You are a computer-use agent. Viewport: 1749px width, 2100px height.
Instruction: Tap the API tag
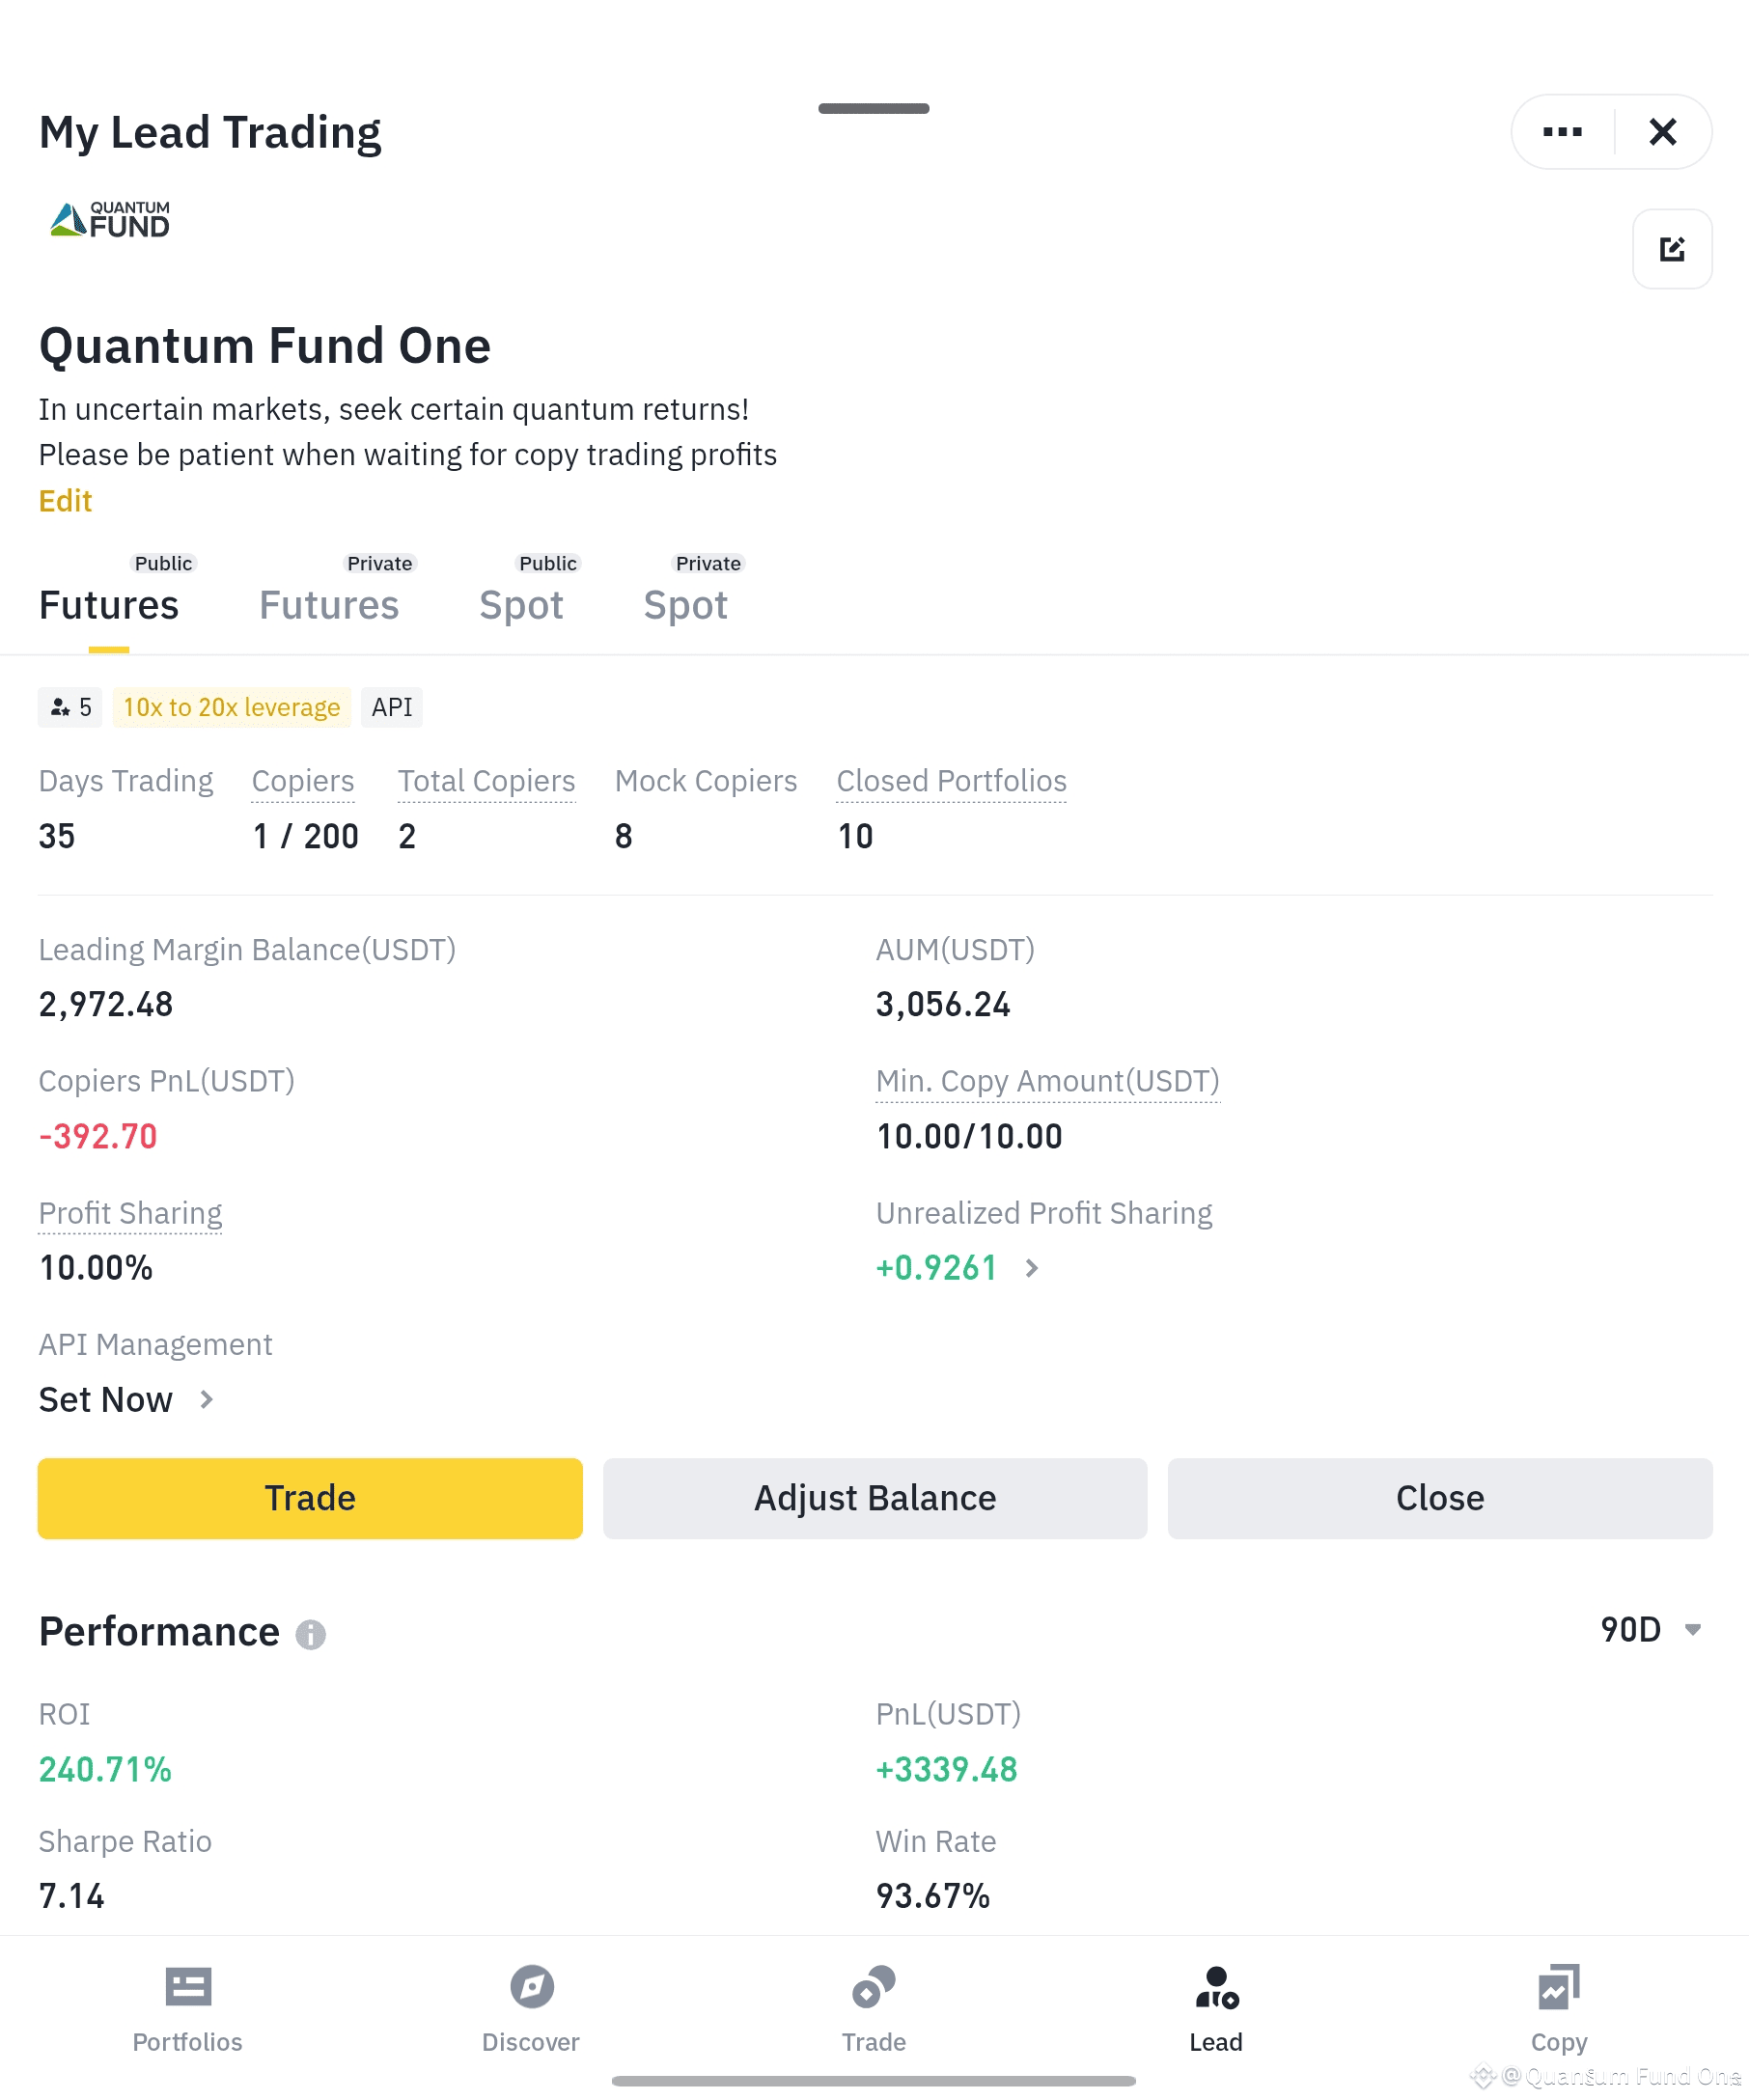(x=392, y=707)
